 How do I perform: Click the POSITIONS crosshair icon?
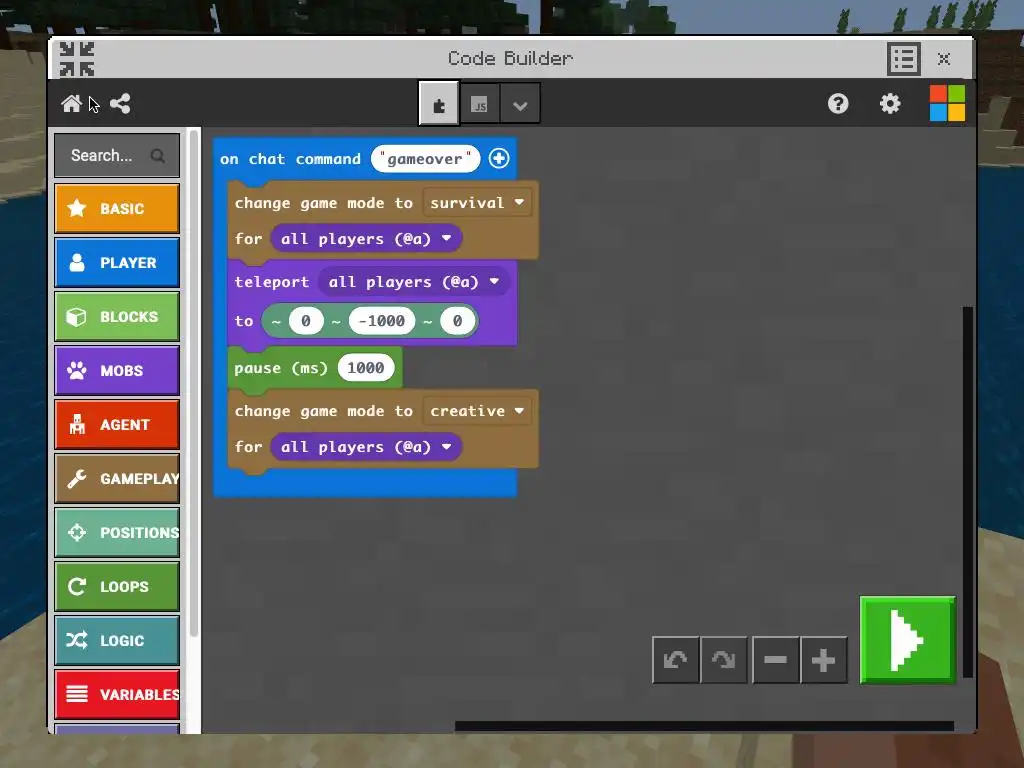point(76,532)
